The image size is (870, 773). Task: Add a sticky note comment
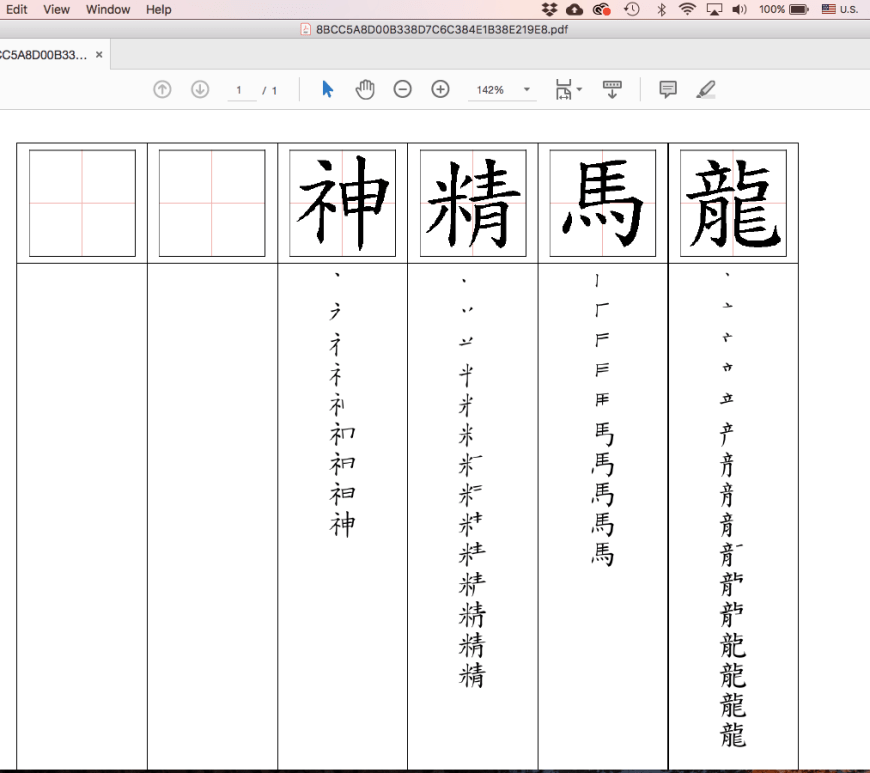(x=668, y=90)
